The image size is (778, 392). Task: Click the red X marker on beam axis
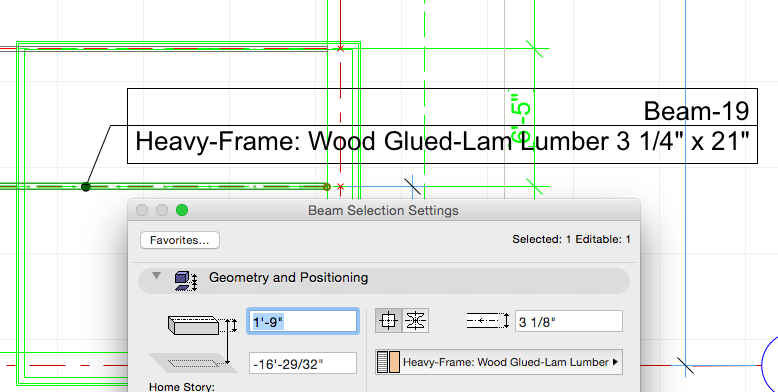pyautogui.click(x=340, y=187)
